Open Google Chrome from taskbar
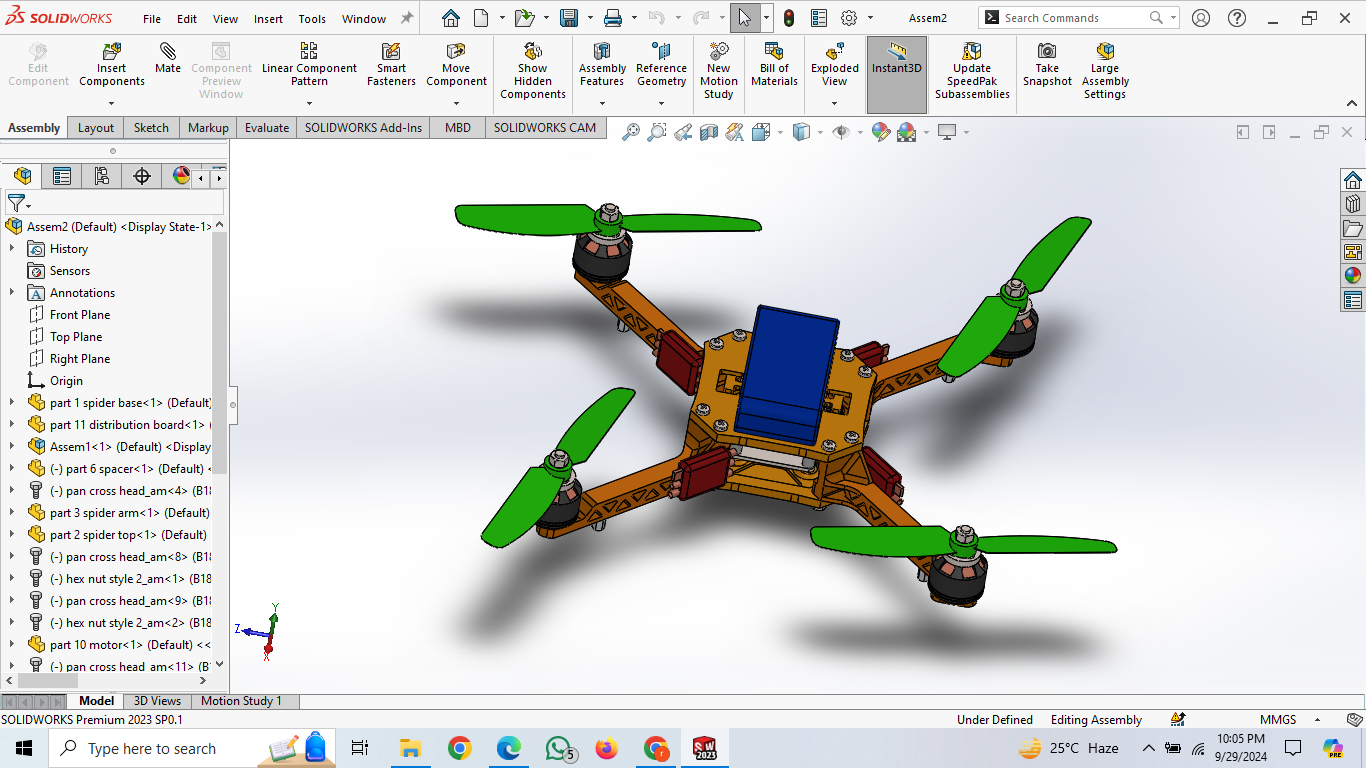This screenshot has height=768, width=1366. [459, 748]
